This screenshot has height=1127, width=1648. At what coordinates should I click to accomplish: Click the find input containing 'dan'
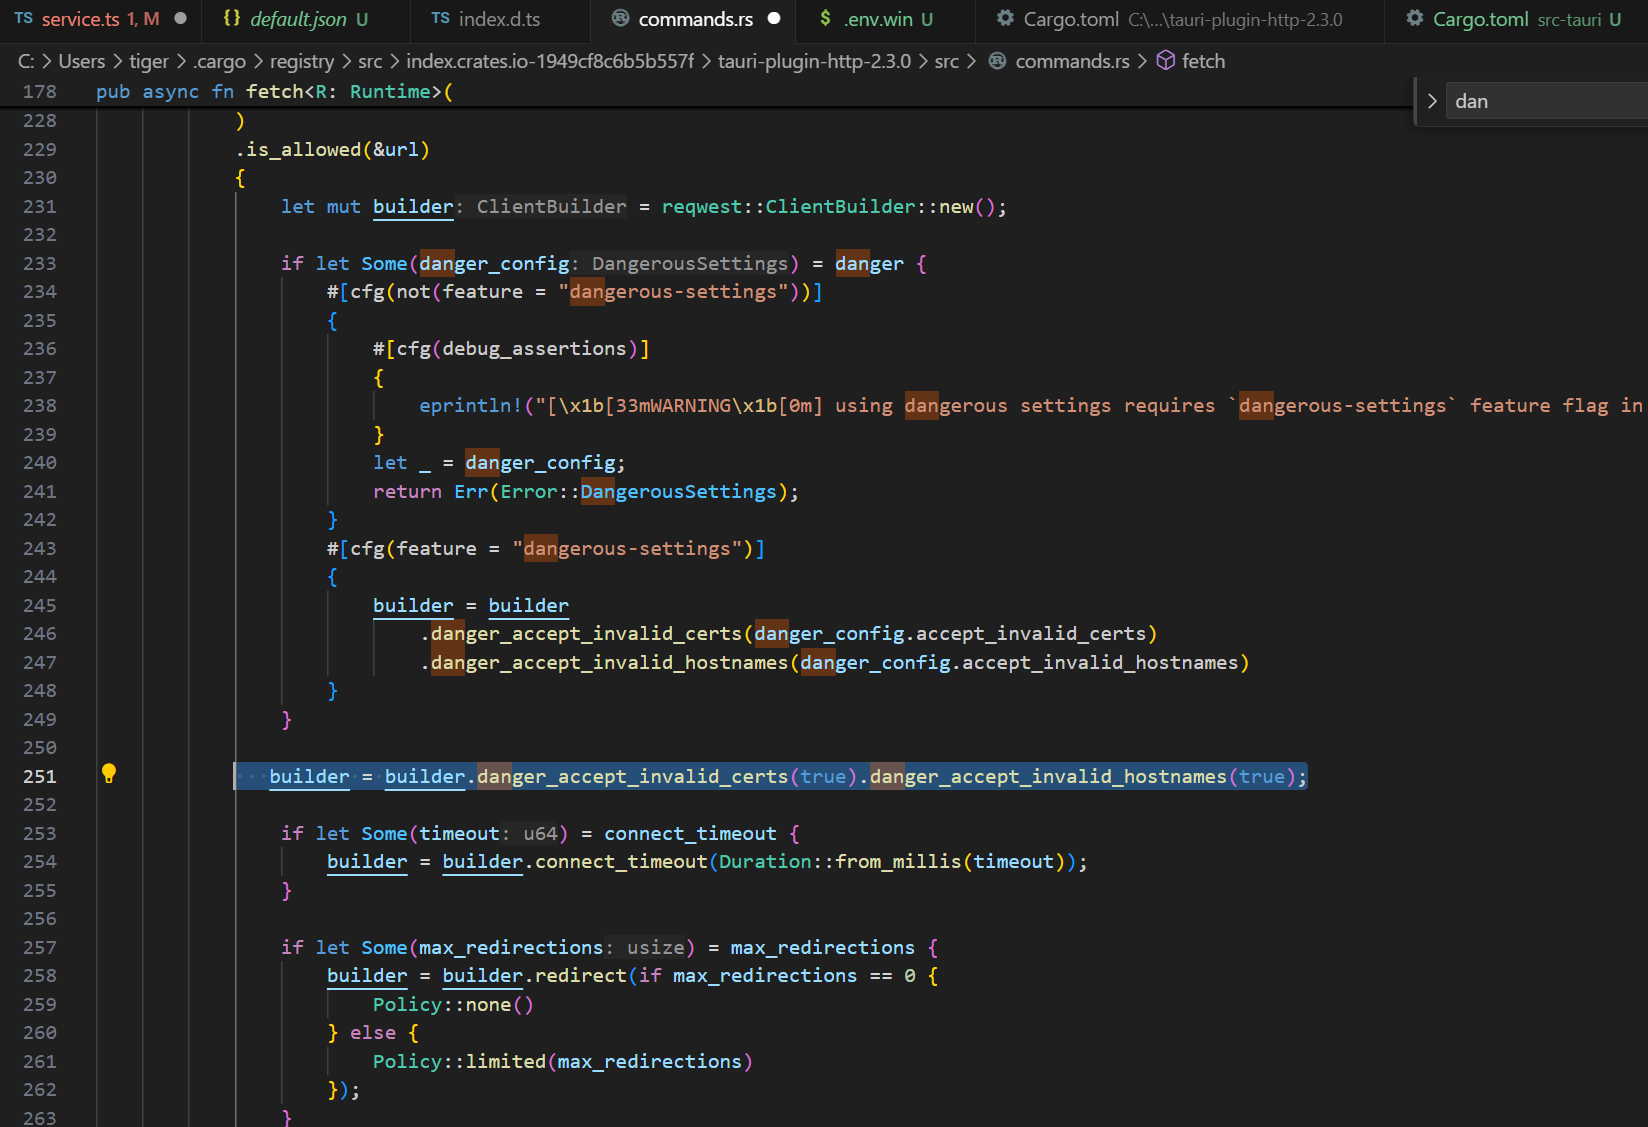point(1548,101)
